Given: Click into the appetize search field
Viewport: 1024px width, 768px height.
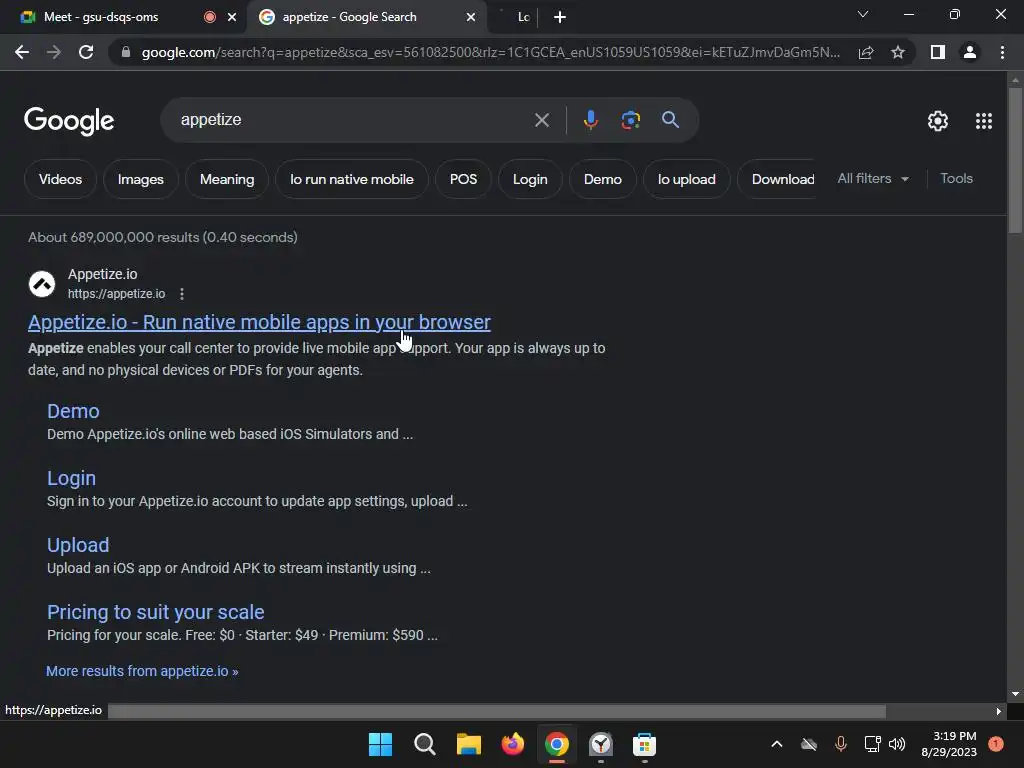Looking at the screenshot, I should 353,120.
